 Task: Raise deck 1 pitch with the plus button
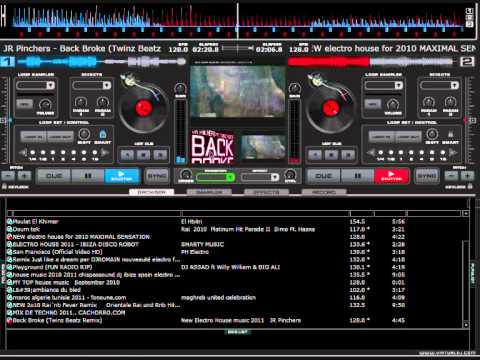click(x=24, y=176)
